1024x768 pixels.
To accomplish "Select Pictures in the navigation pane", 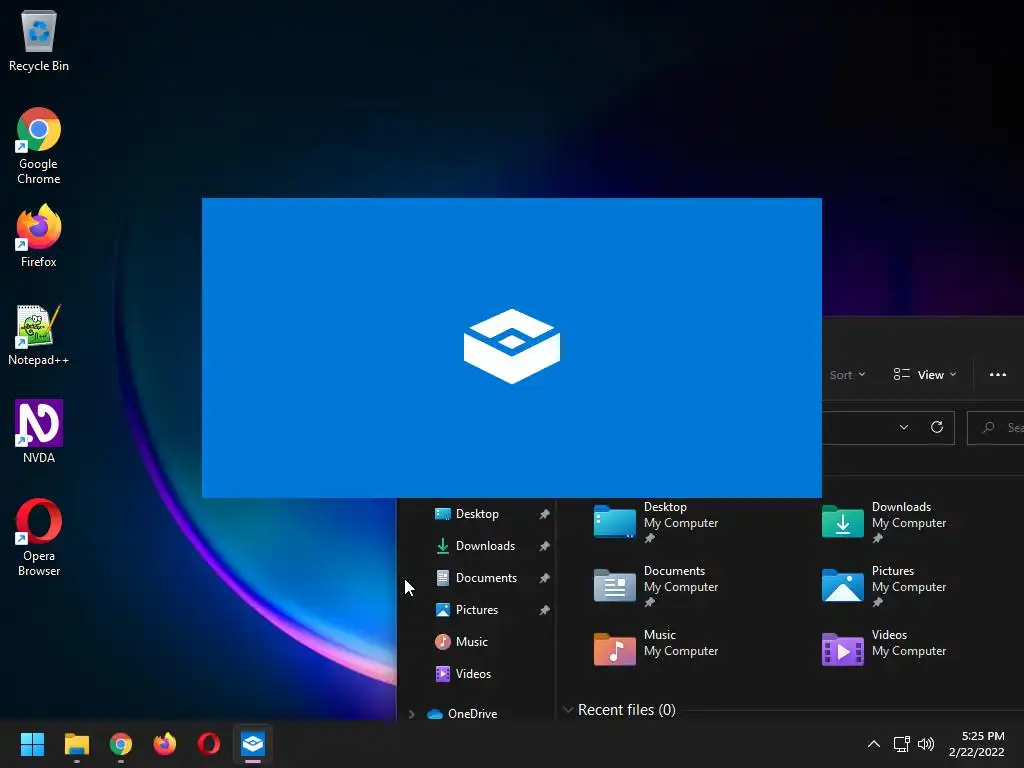I will [x=477, y=610].
